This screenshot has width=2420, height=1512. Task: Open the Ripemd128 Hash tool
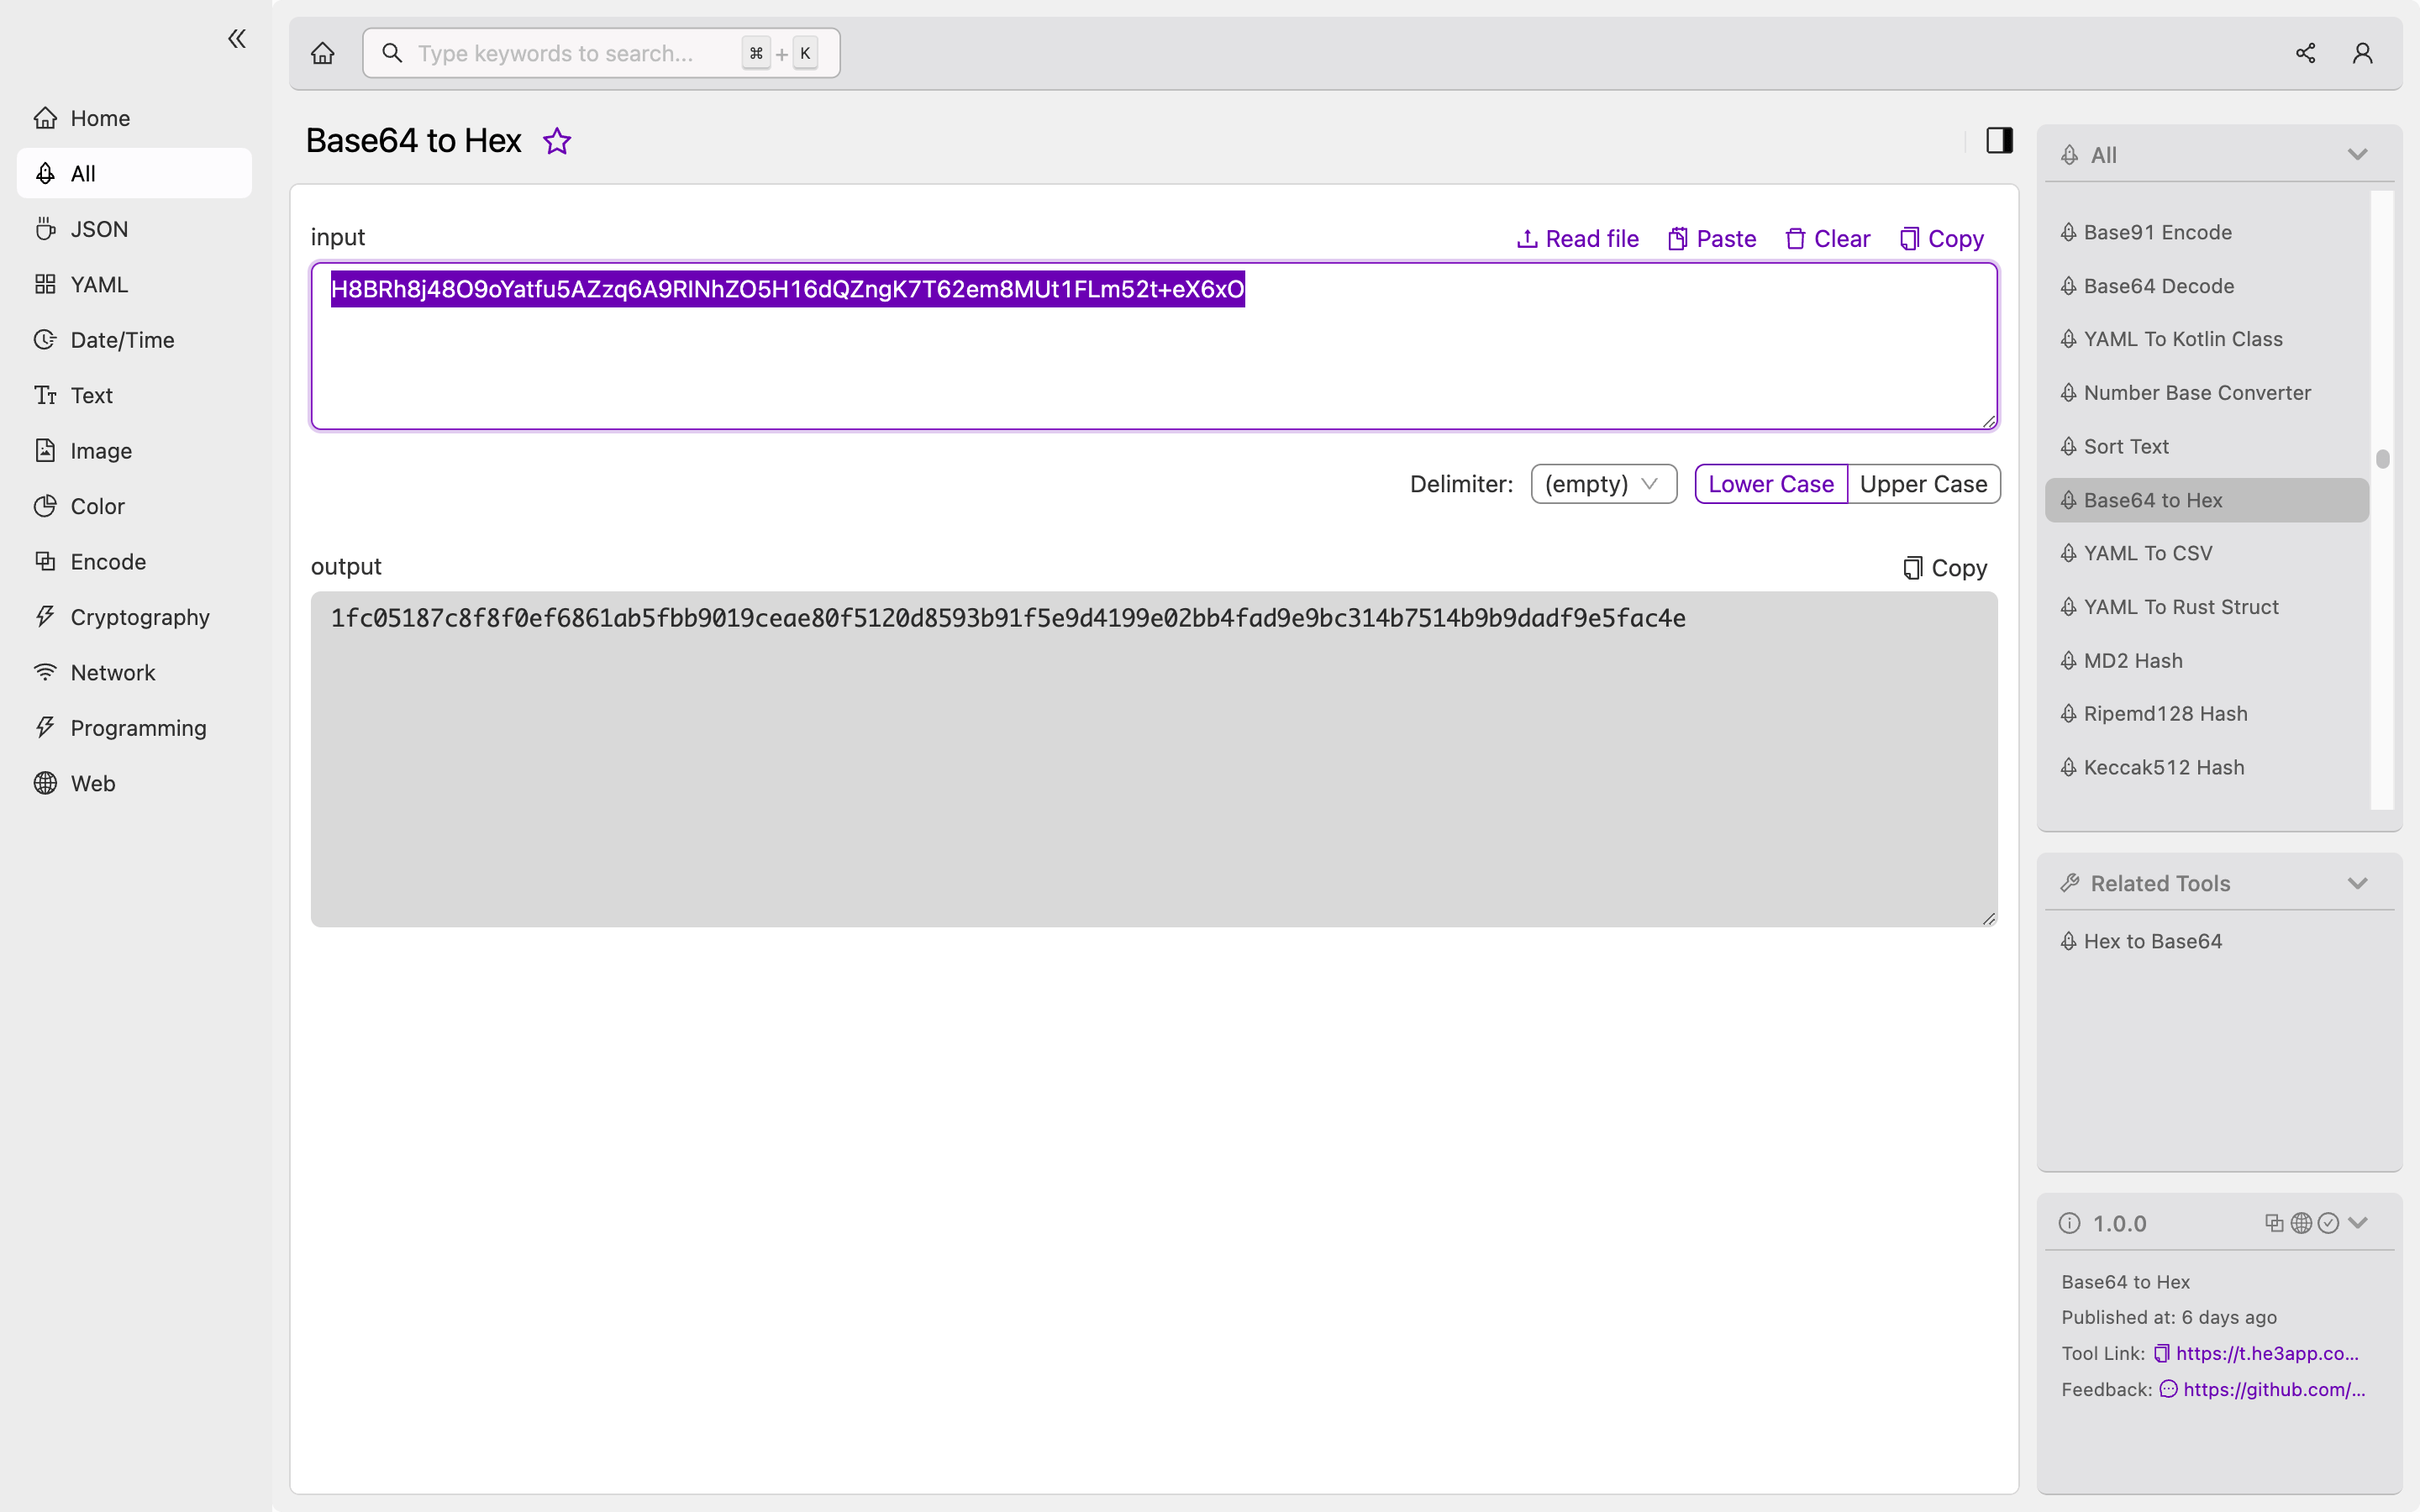coord(2165,712)
